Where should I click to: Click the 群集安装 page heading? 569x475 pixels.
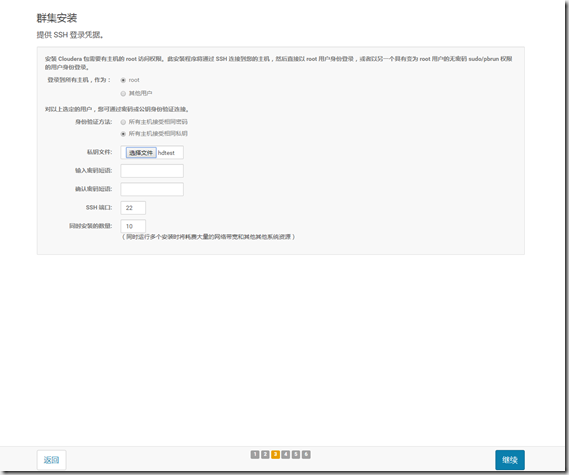[x=57, y=18]
